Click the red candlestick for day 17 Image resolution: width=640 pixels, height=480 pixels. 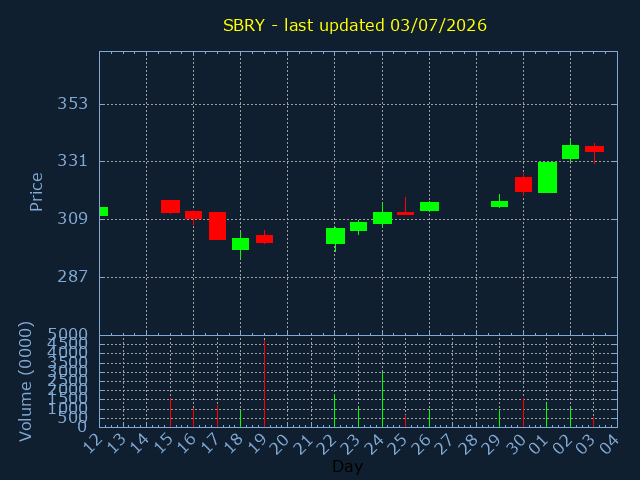(x=217, y=226)
